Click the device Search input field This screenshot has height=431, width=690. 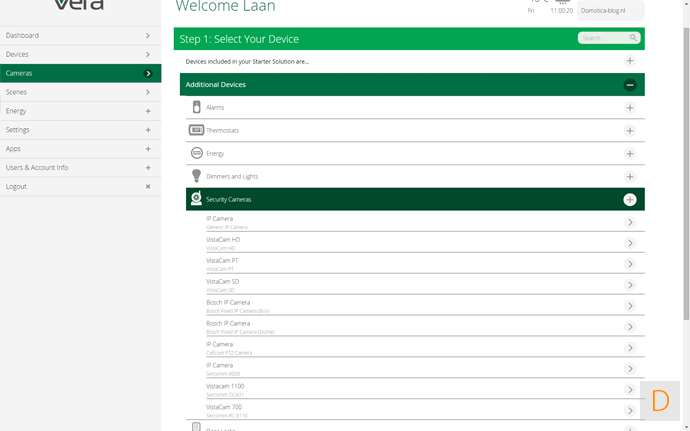click(603, 38)
